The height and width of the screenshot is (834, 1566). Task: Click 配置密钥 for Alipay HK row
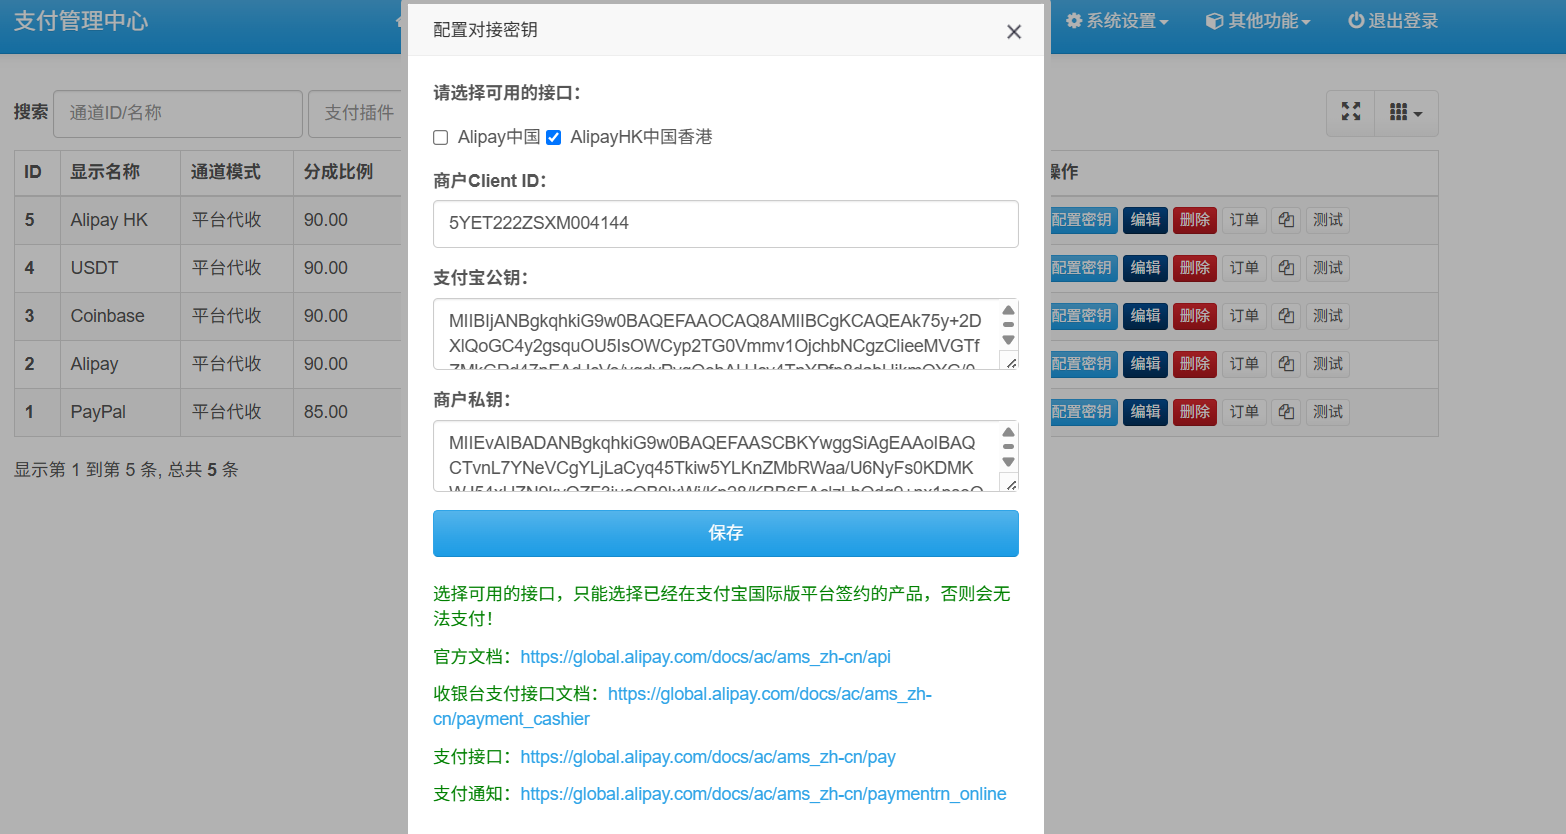[x=1082, y=220]
